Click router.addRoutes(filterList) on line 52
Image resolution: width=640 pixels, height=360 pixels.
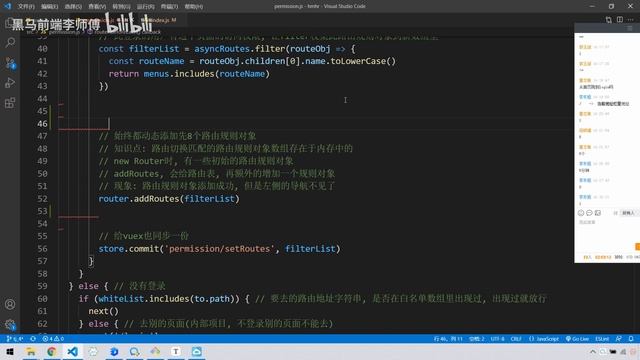pyautogui.click(x=169, y=199)
